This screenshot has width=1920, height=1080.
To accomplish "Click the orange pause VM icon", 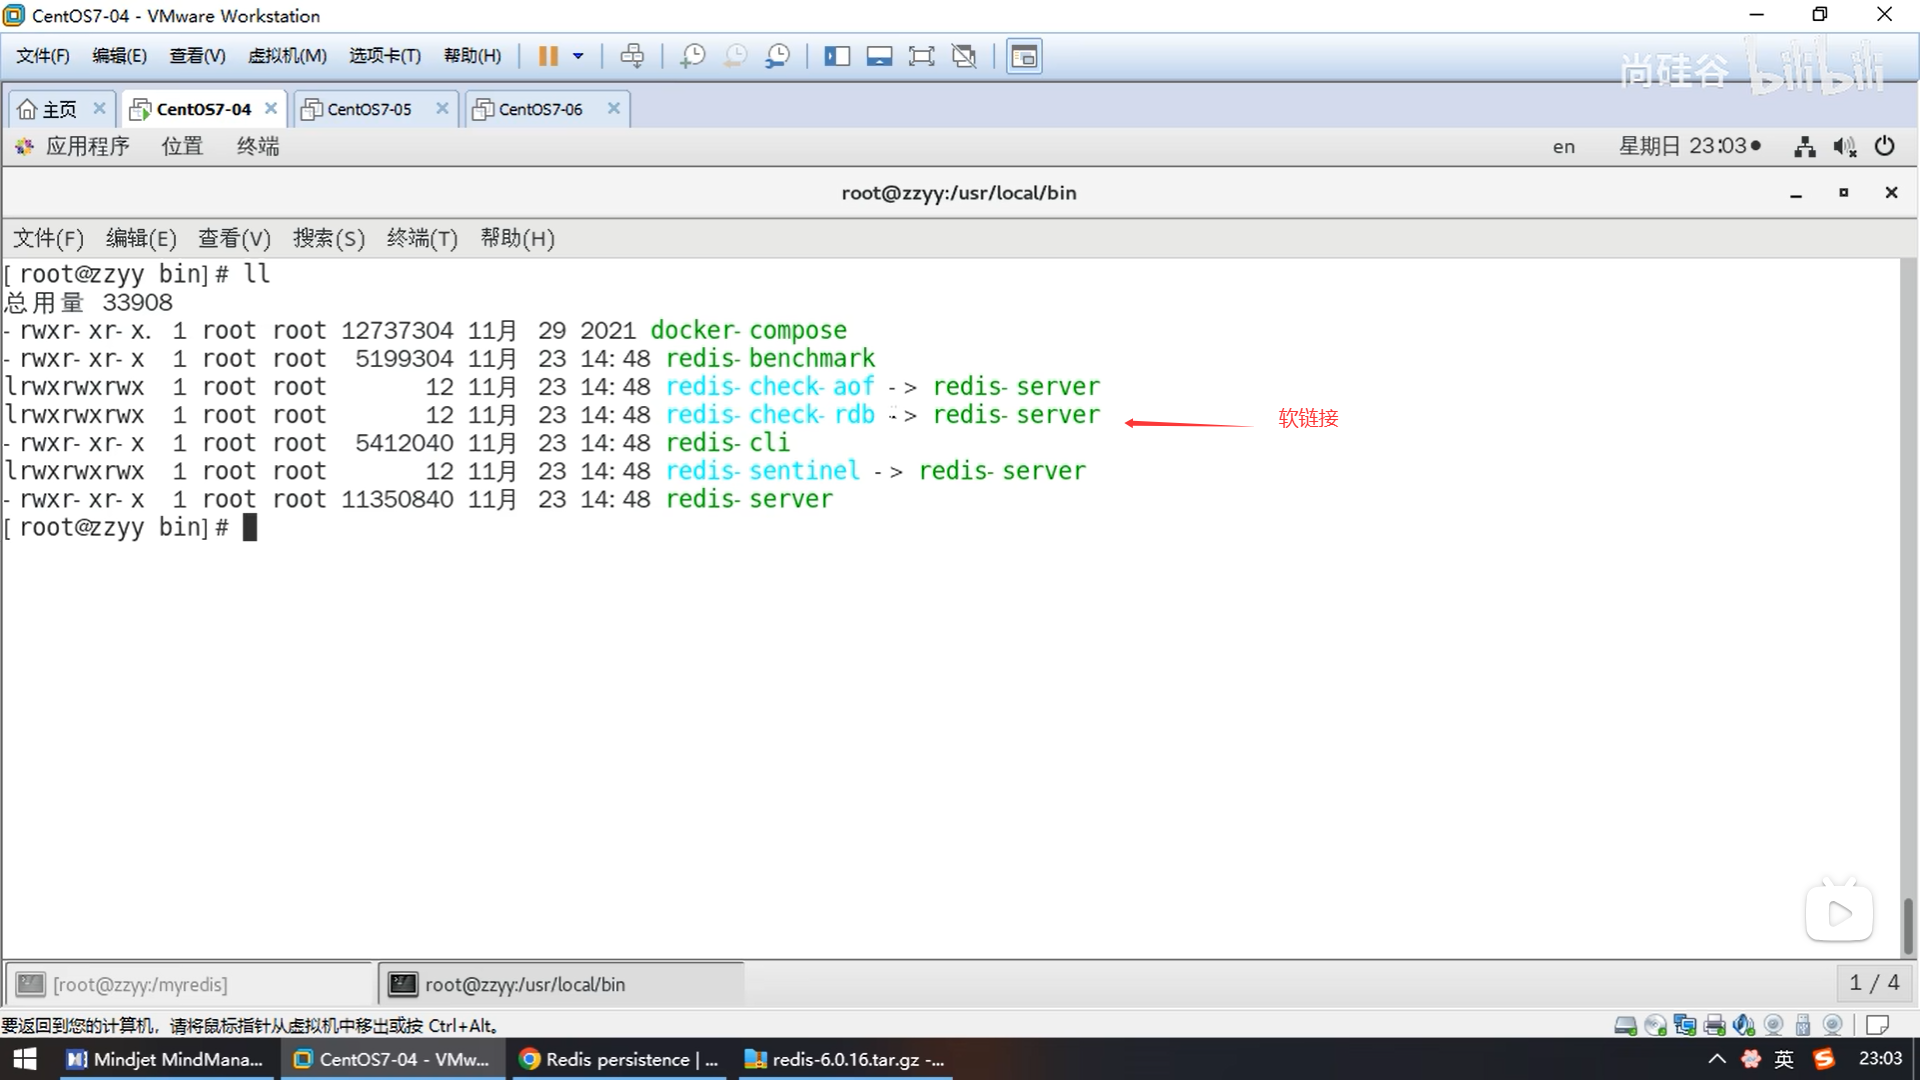I will 547,56.
